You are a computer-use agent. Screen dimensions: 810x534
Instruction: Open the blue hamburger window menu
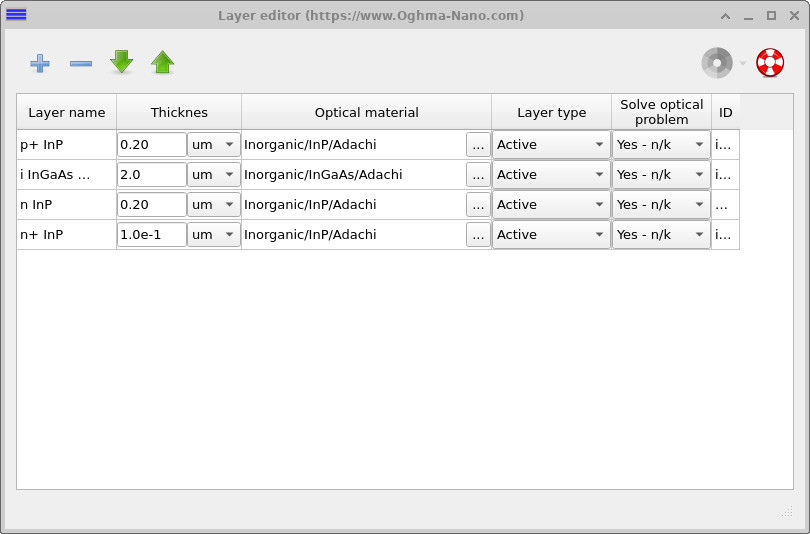click(x=16, y=14)
